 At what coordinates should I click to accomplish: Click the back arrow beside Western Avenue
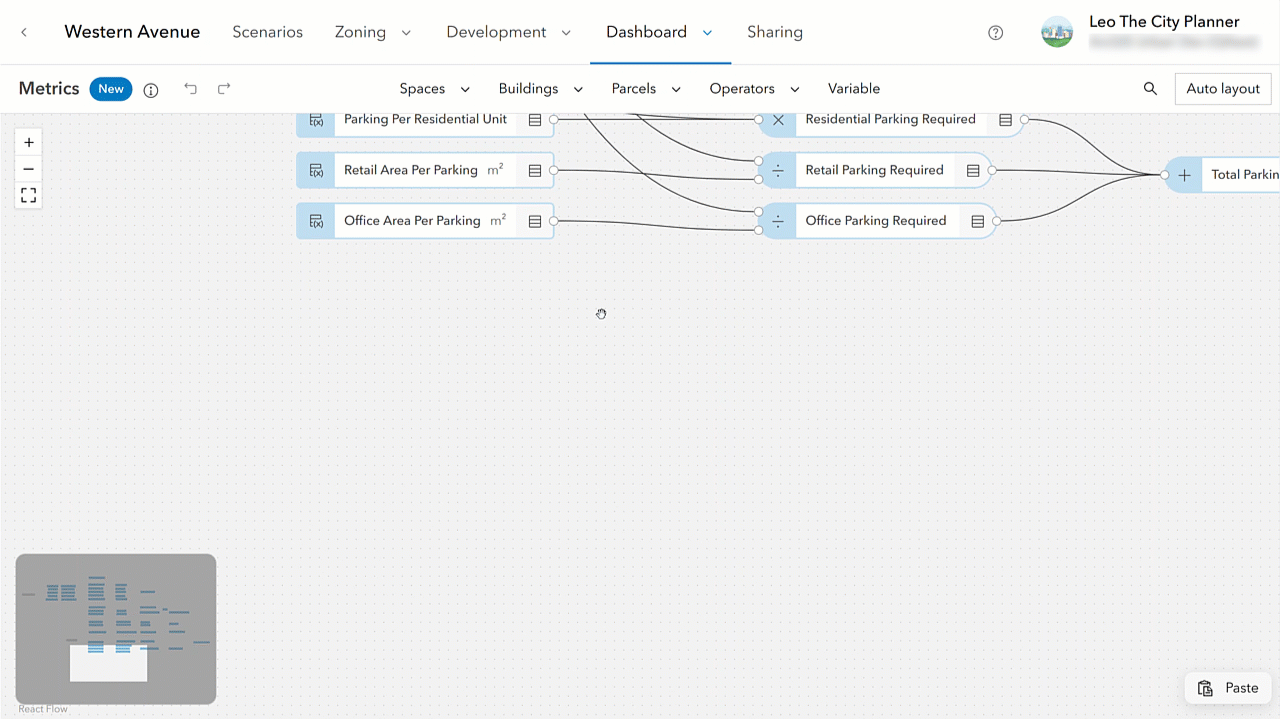23,31
